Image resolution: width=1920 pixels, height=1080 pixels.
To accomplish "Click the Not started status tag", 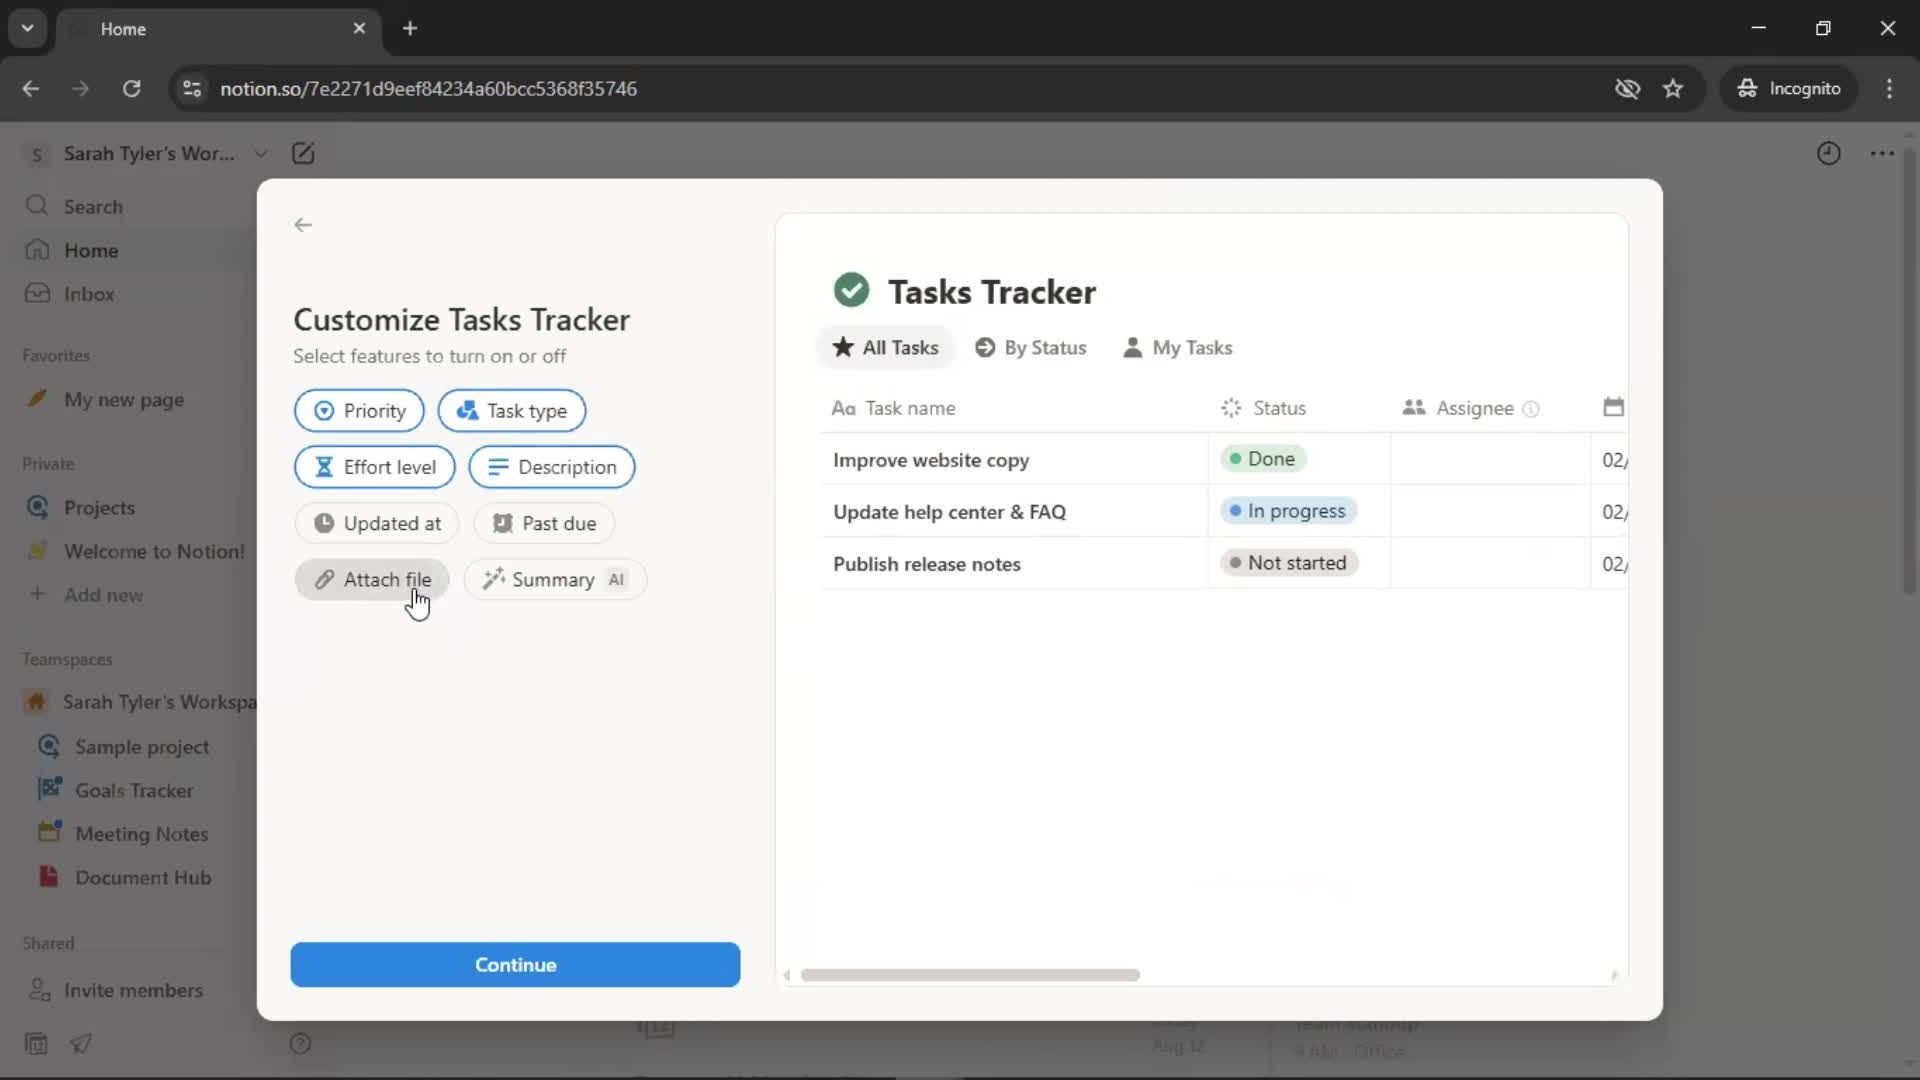I will [1288, 563].
